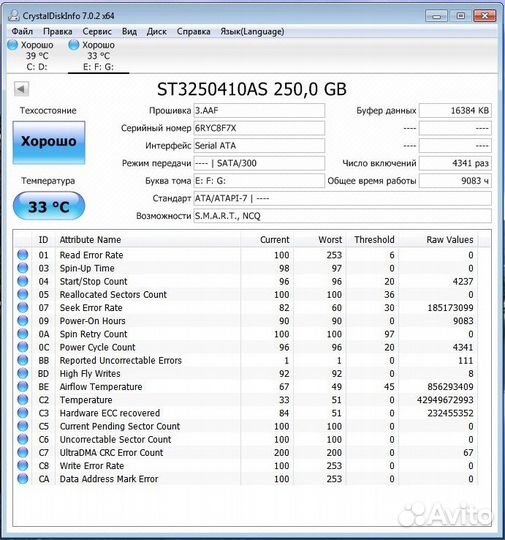
Task: Minimize the CrystalDiskInfo window
Action: 436,16
